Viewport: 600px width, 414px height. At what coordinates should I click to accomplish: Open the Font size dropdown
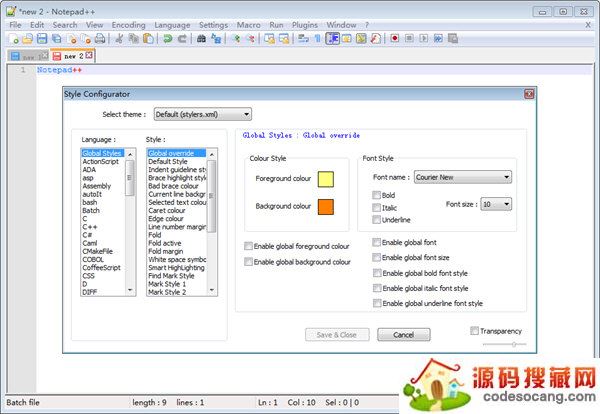(x=496, y=204)
